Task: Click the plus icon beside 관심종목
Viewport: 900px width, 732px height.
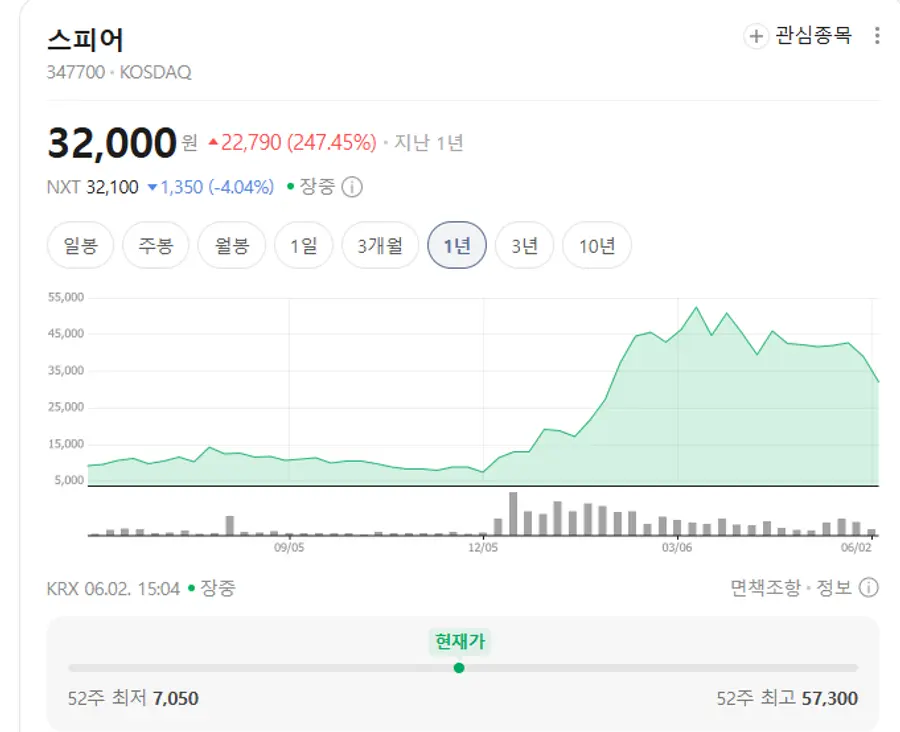Action: 756,36
